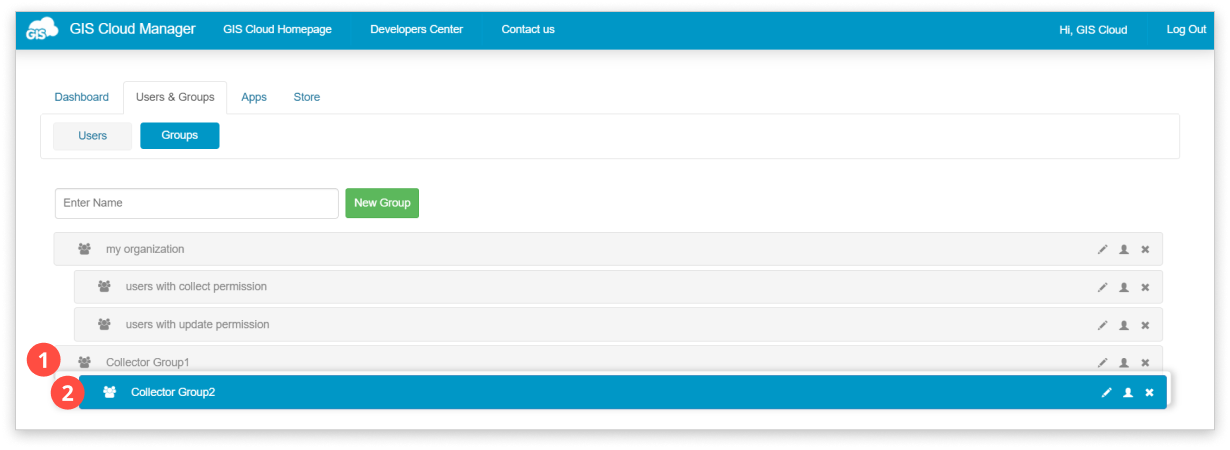This screenshot has width=1230, height=450.
Task: Click group icon of Collector Group2
Action: coord(109,392)
